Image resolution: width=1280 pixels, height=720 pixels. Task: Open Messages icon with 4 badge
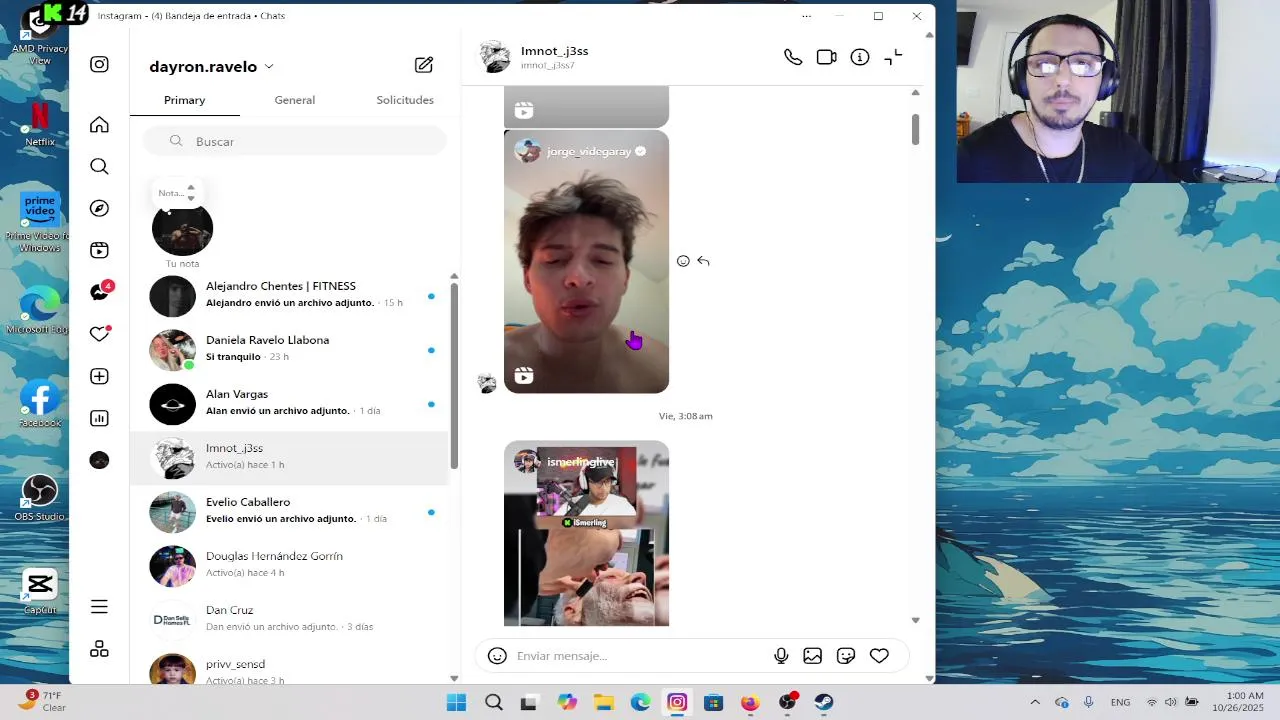tap(101, 291)
